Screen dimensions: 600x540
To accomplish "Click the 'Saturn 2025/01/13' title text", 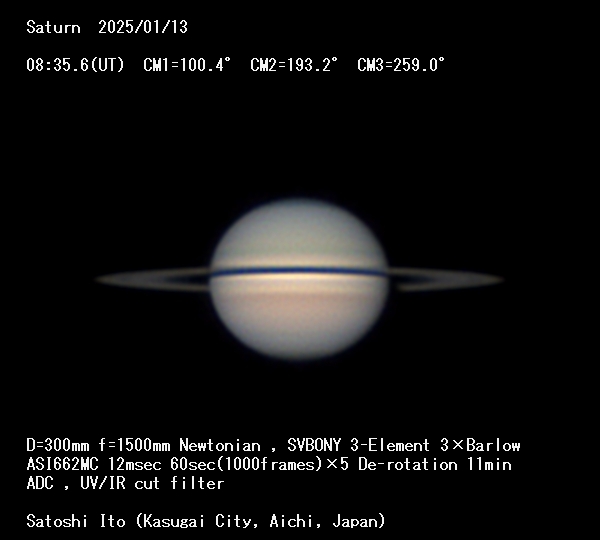I will point(107,27).
